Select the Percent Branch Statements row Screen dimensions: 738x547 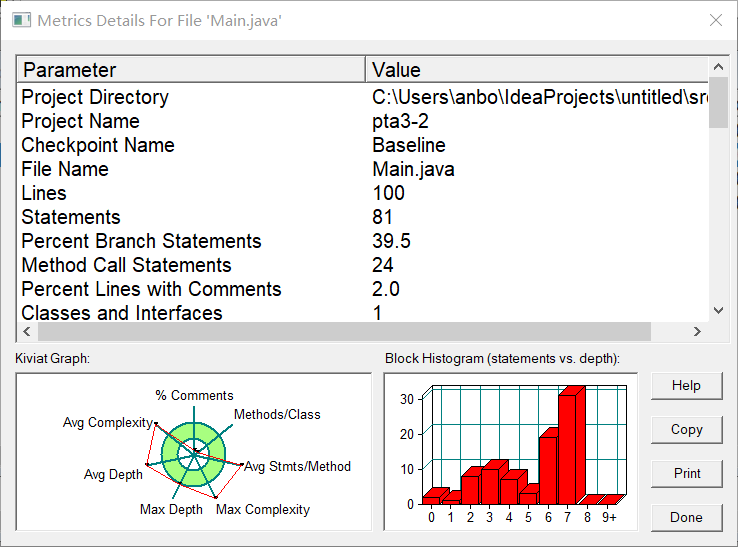(x=362, y=241)
